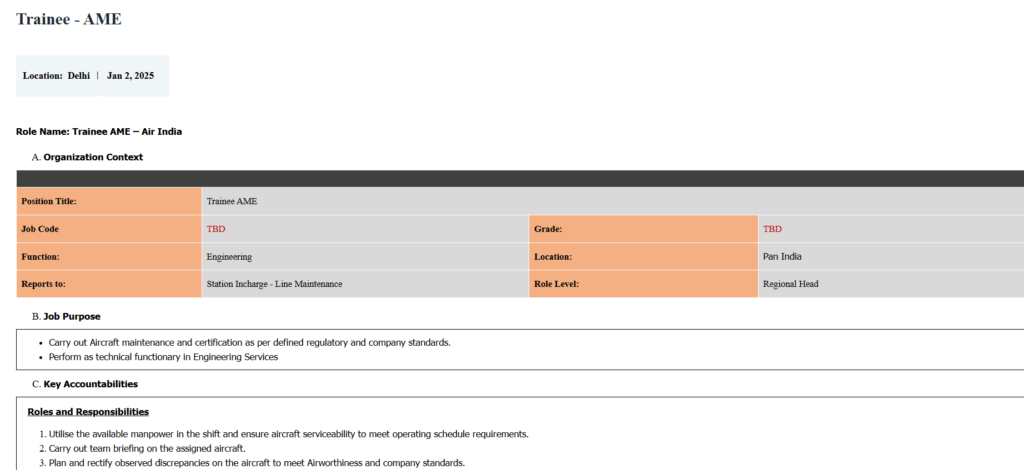Click the 'Carry out Aircraft maintenance and certification' bullet
The width and height of the screenshot is (1024, 470).
(249, 342)
